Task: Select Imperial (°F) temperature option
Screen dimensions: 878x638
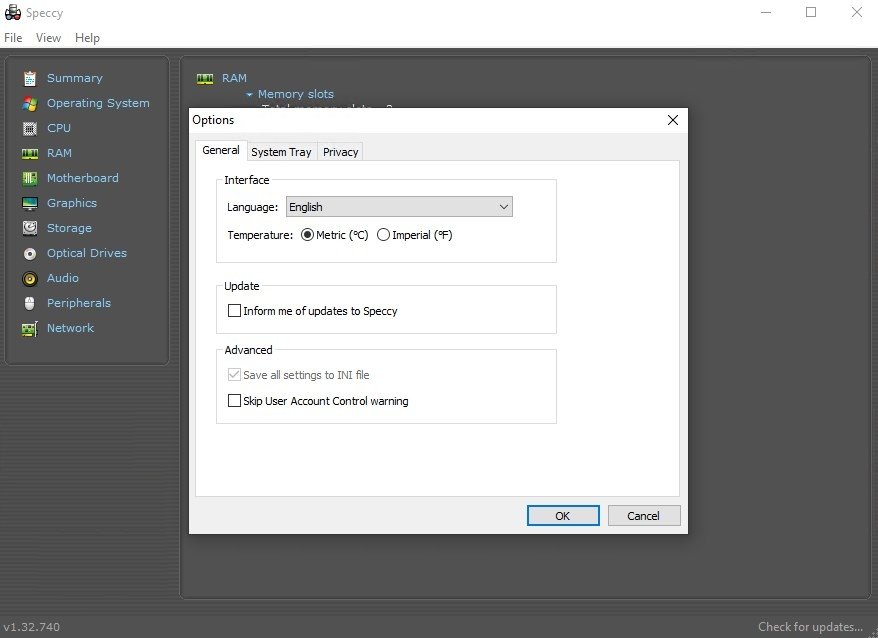Action: [x=414, y=235]
